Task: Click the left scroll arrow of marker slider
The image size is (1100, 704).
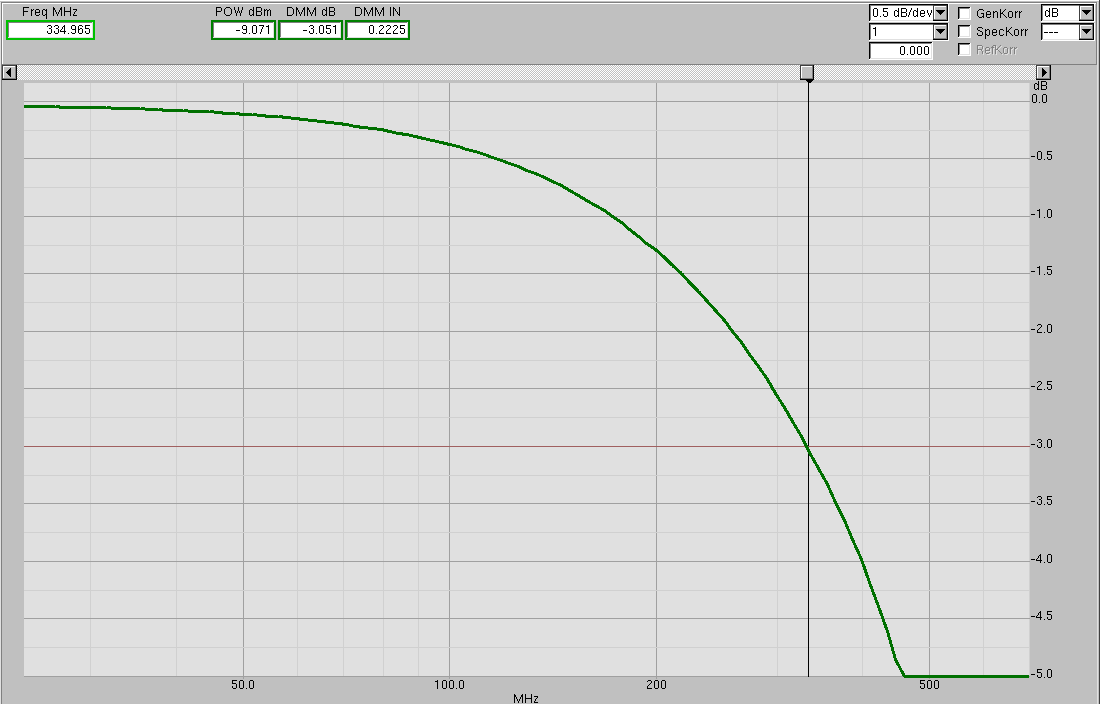Action: coord(9,72)
